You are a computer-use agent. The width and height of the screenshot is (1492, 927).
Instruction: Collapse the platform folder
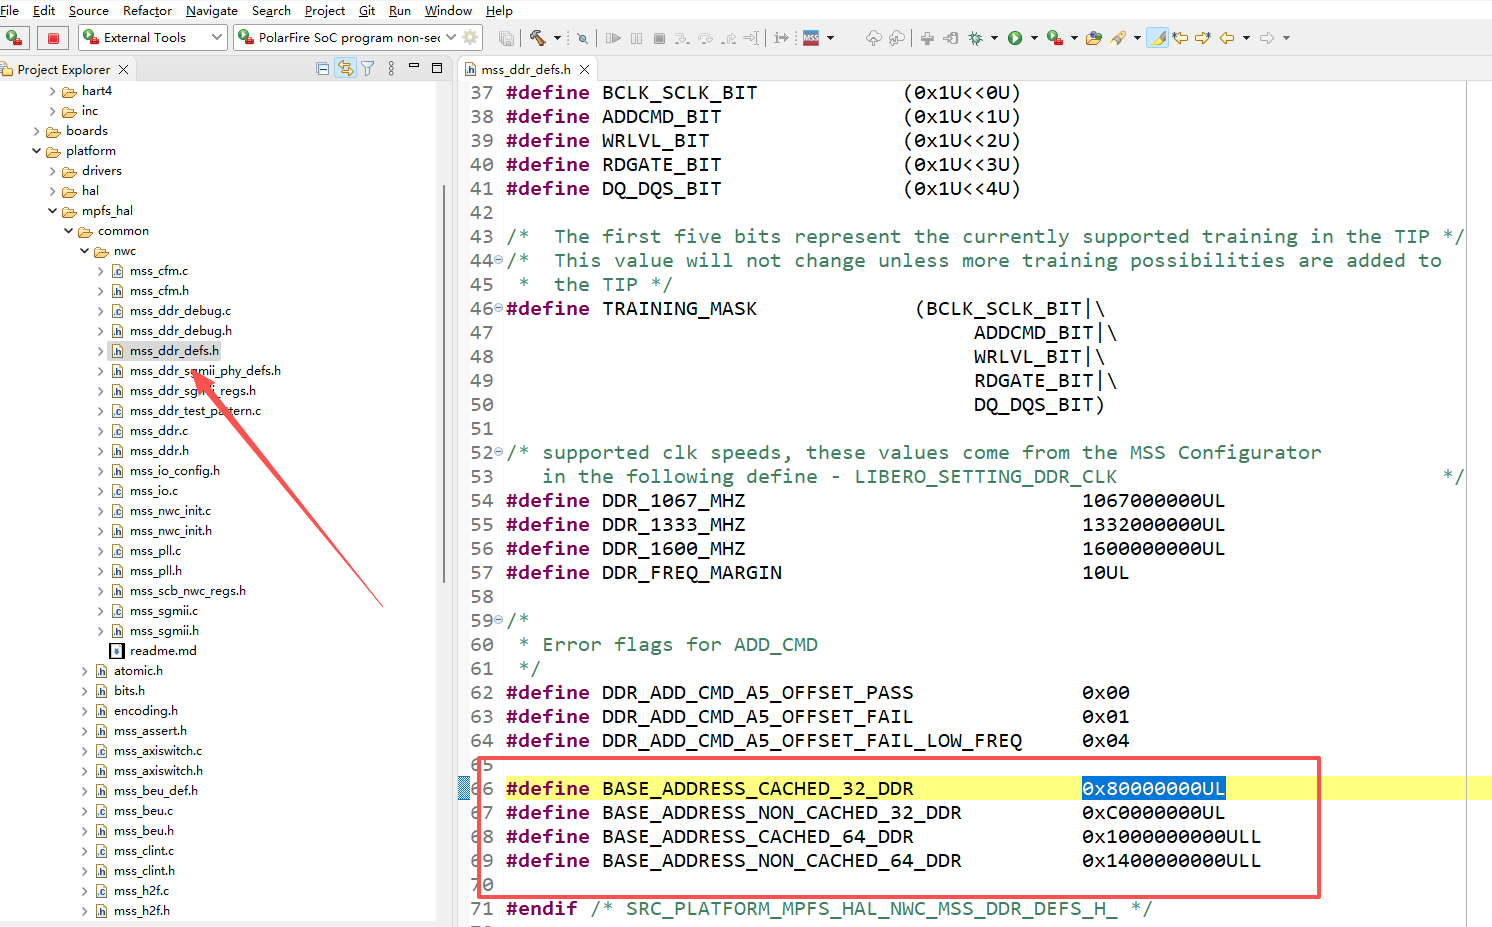point(37,151)
